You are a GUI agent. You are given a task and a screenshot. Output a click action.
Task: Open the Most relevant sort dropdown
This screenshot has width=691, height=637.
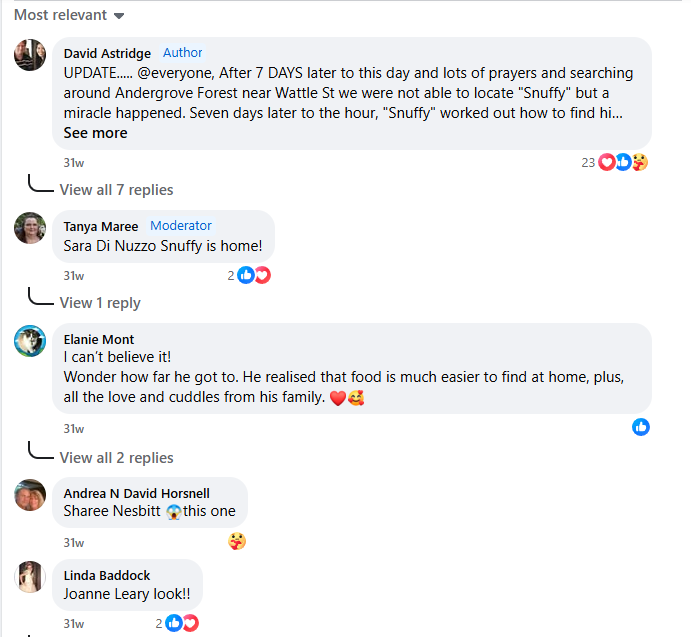69,15
